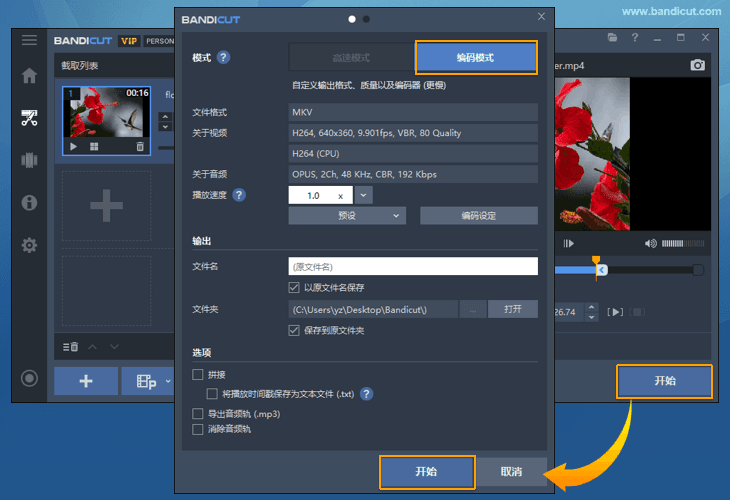
Task: Open Settings gear in sidebar
Action: coord(29,245)
